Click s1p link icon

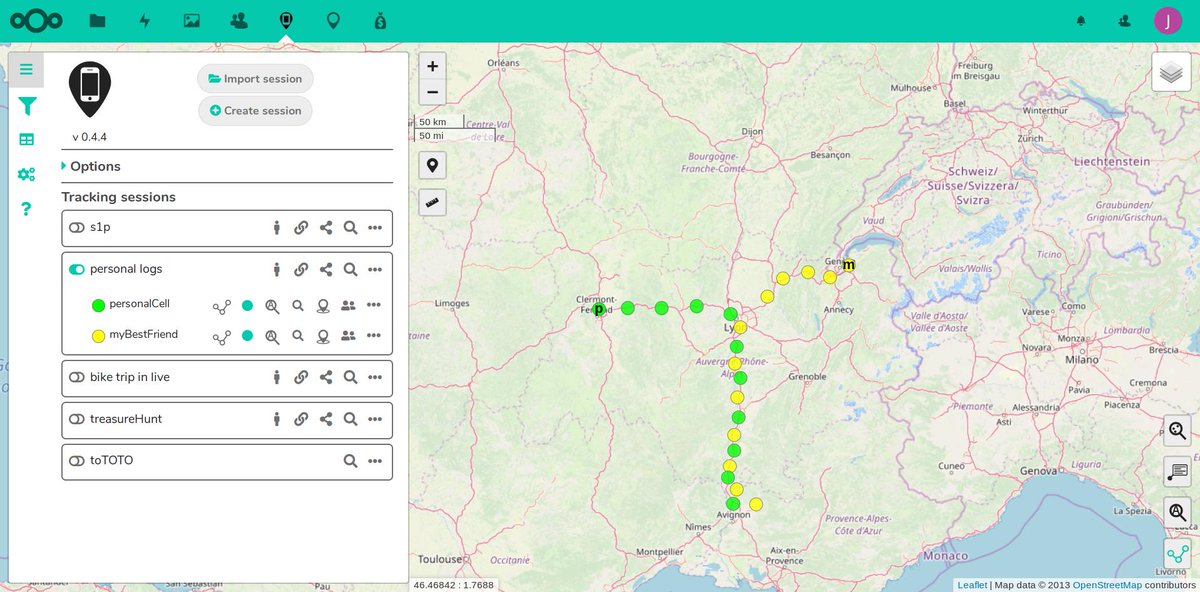[x=301, y=228]
